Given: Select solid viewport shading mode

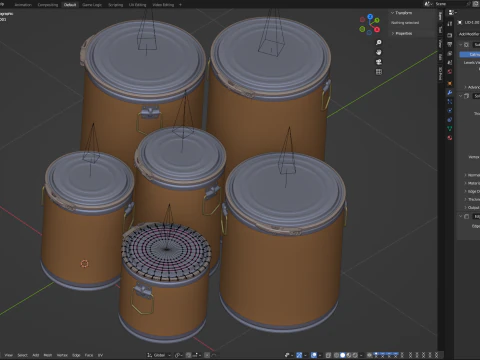Looking at the screenshot, I should tap(342, 355).
